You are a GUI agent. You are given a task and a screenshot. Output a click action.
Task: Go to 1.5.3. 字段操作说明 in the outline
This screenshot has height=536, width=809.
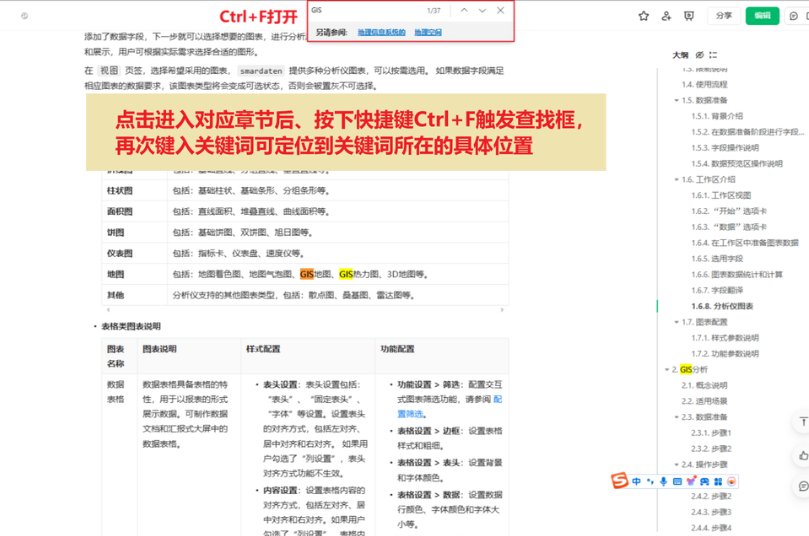(x=725, y=148)
